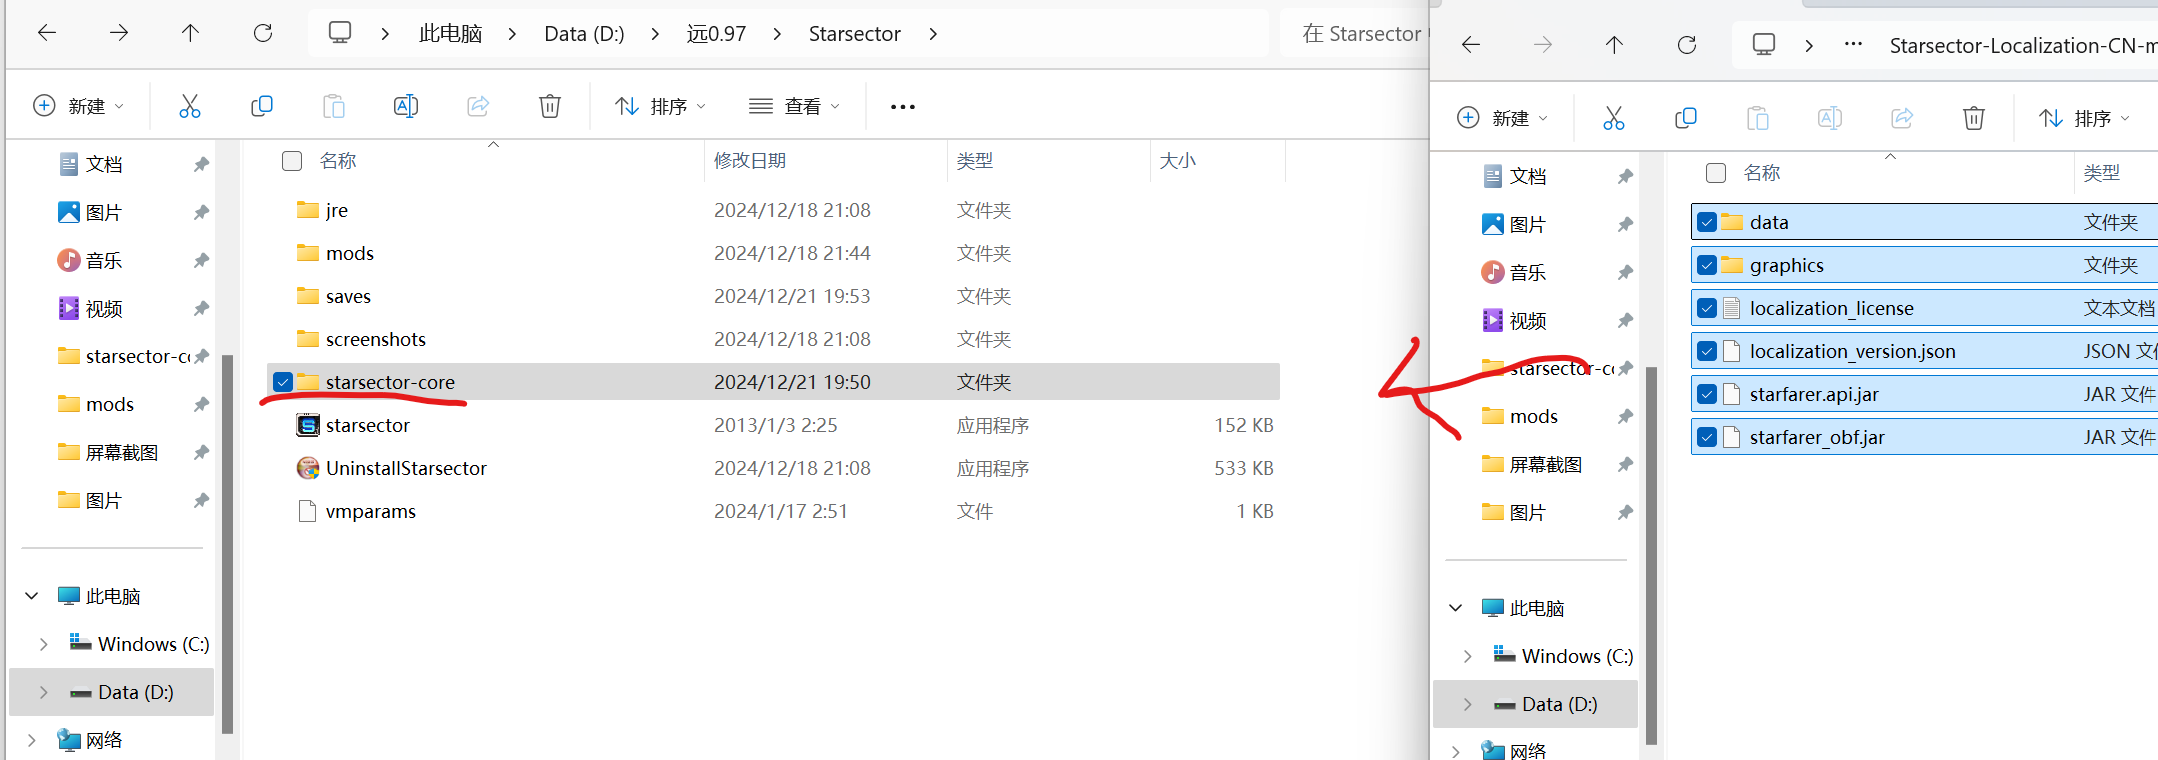Expand the Windows (C:) tree node in left pane

(x=43, y=644)
